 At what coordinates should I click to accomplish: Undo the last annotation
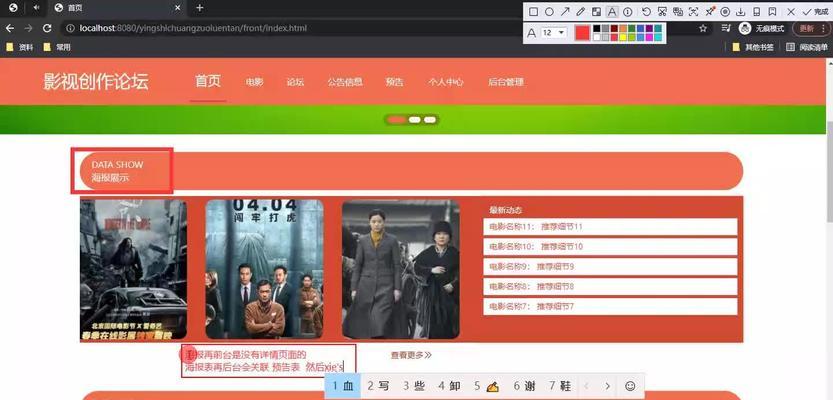tap(646, 12)
